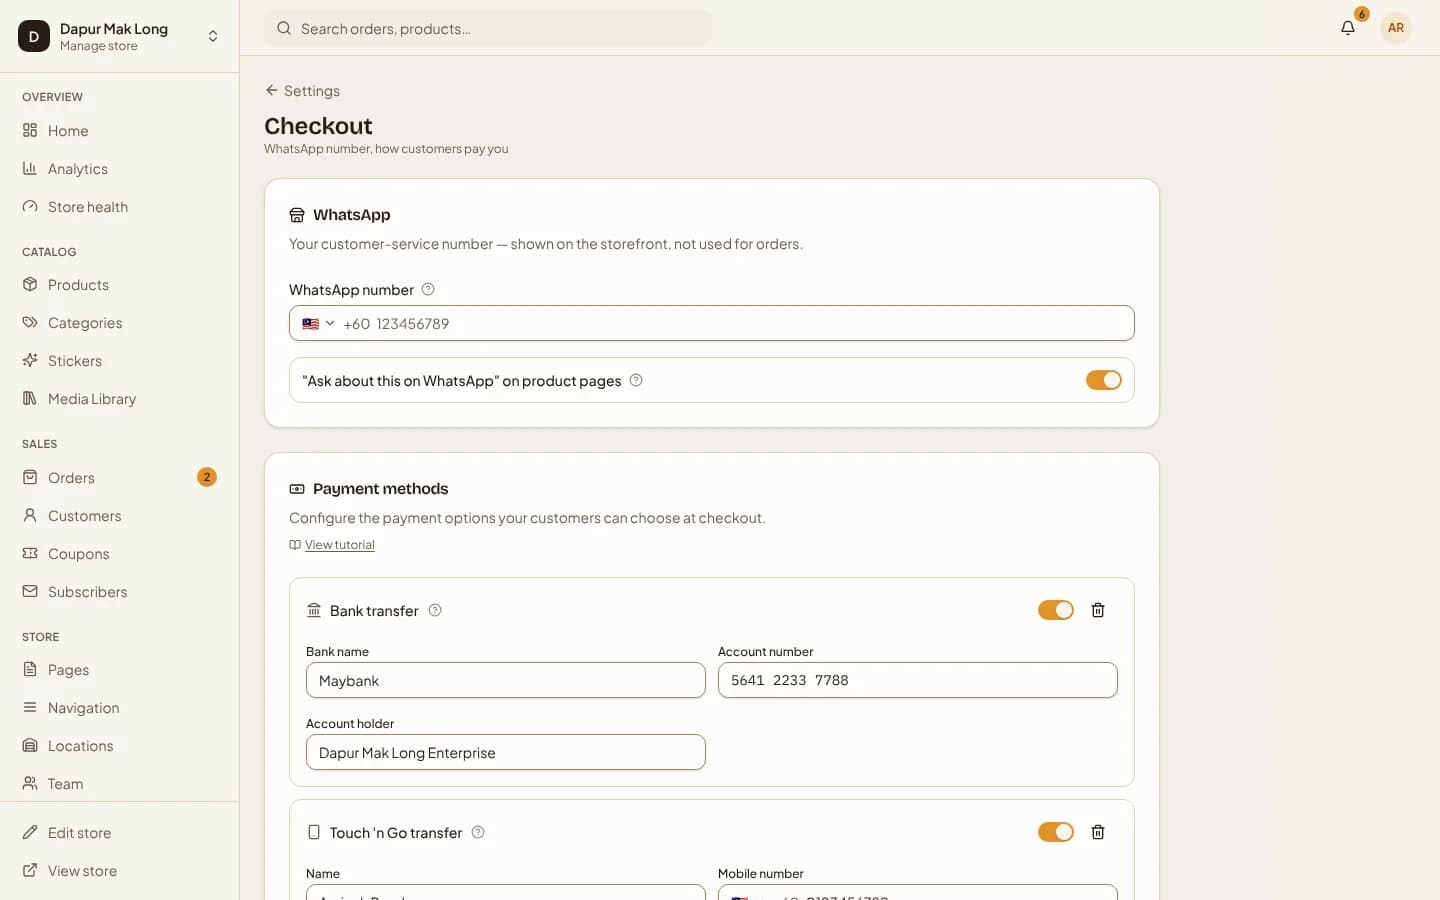Open Orders in the sidebar
The width and height of the screenshot is (1440, 900).
click(x=120, y=478)
